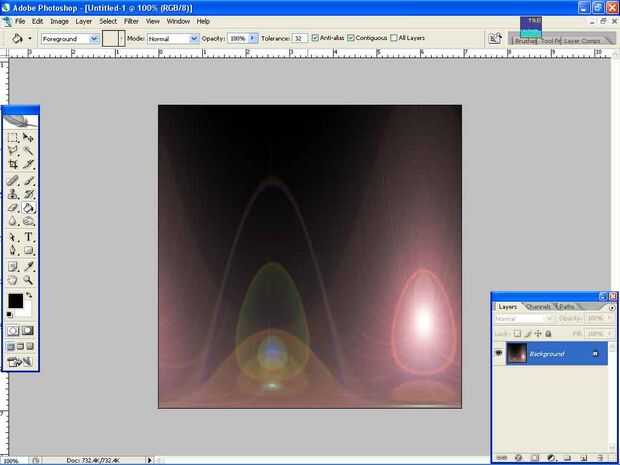Open the Select menu
Image resolution: width=620 pixels, height=465 pixels.
[x=108, y=21]
